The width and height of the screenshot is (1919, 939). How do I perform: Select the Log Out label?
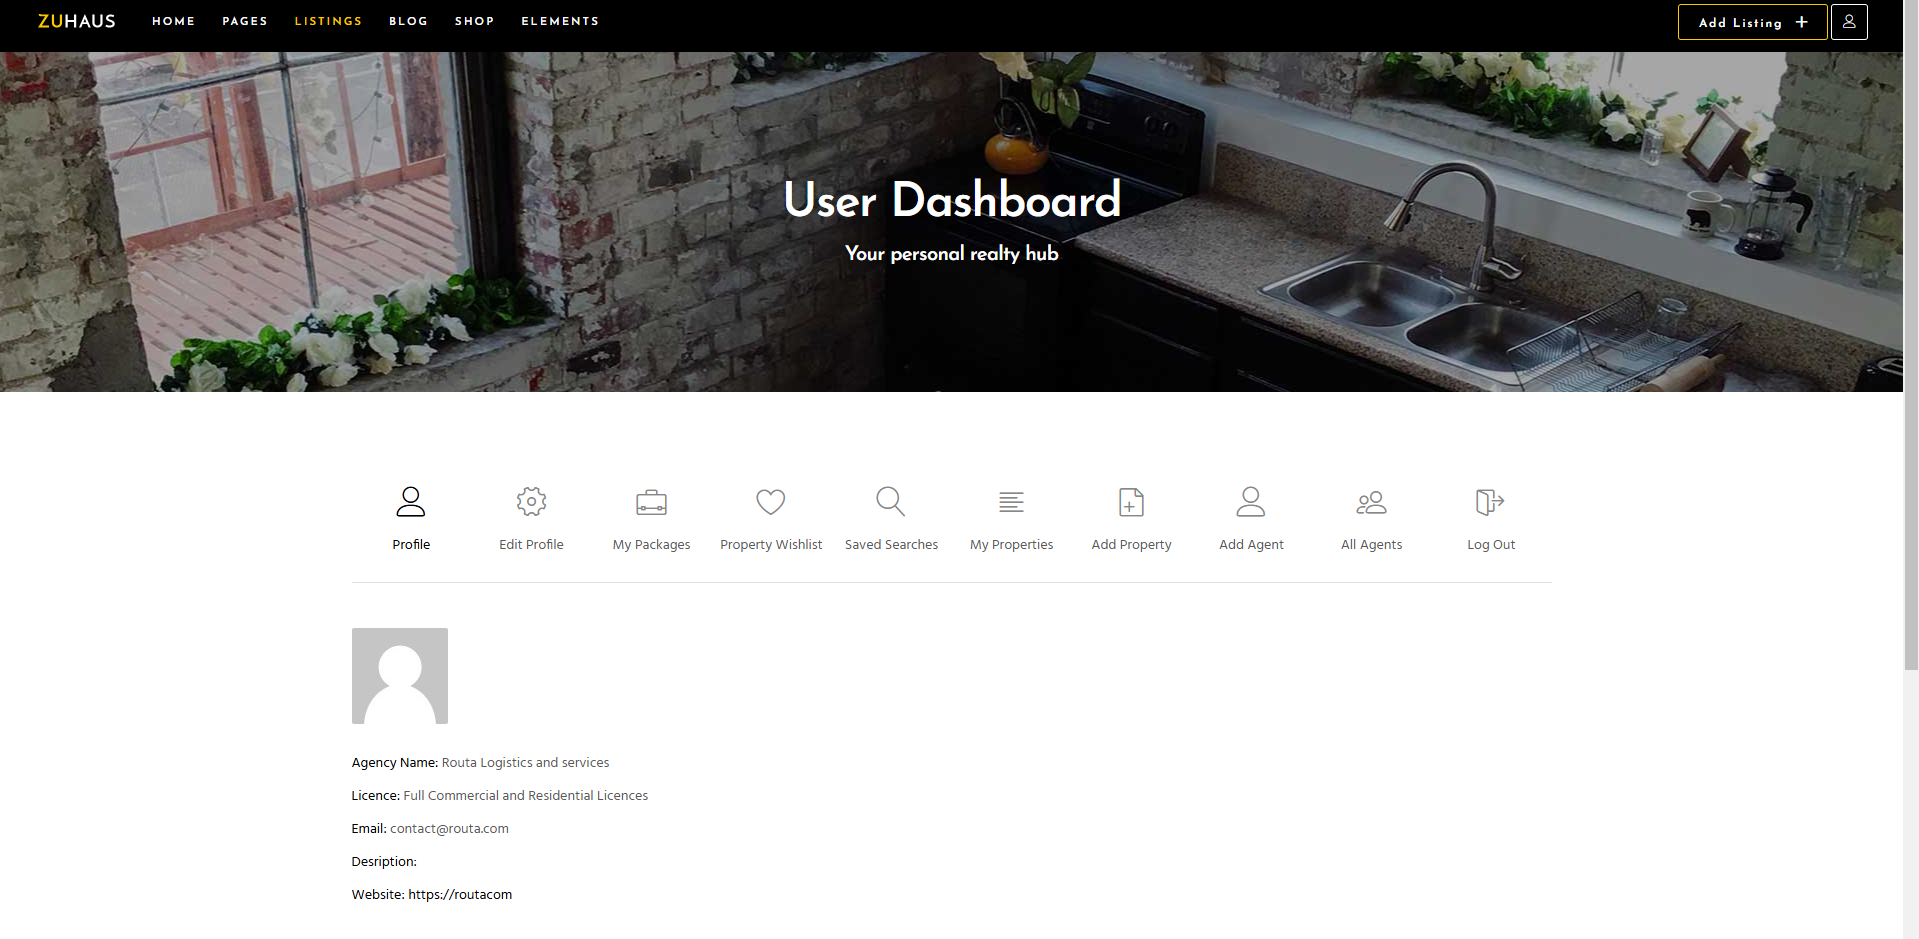1491,544
